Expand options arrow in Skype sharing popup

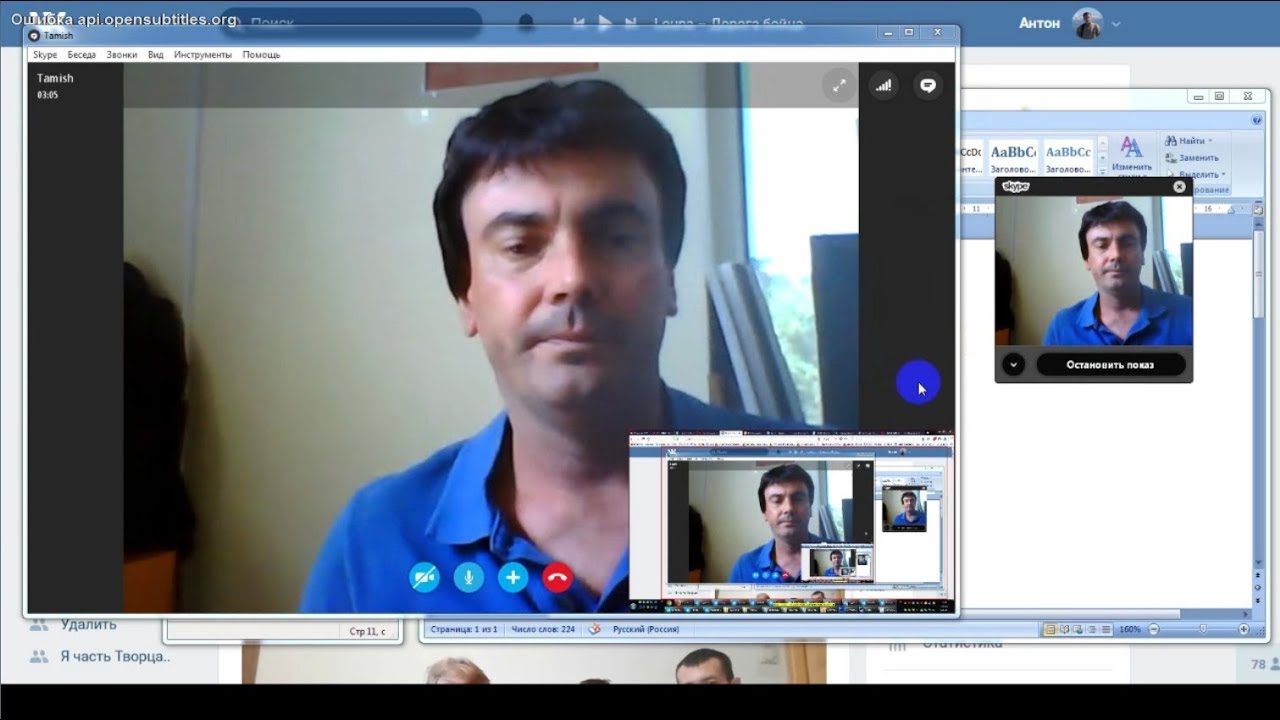point(1013,365)
